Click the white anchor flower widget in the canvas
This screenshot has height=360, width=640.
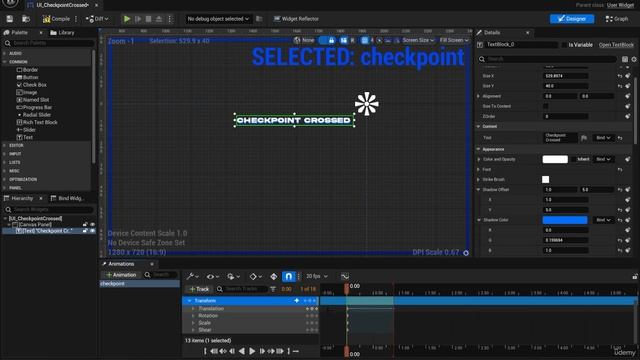tap(367, 104)
